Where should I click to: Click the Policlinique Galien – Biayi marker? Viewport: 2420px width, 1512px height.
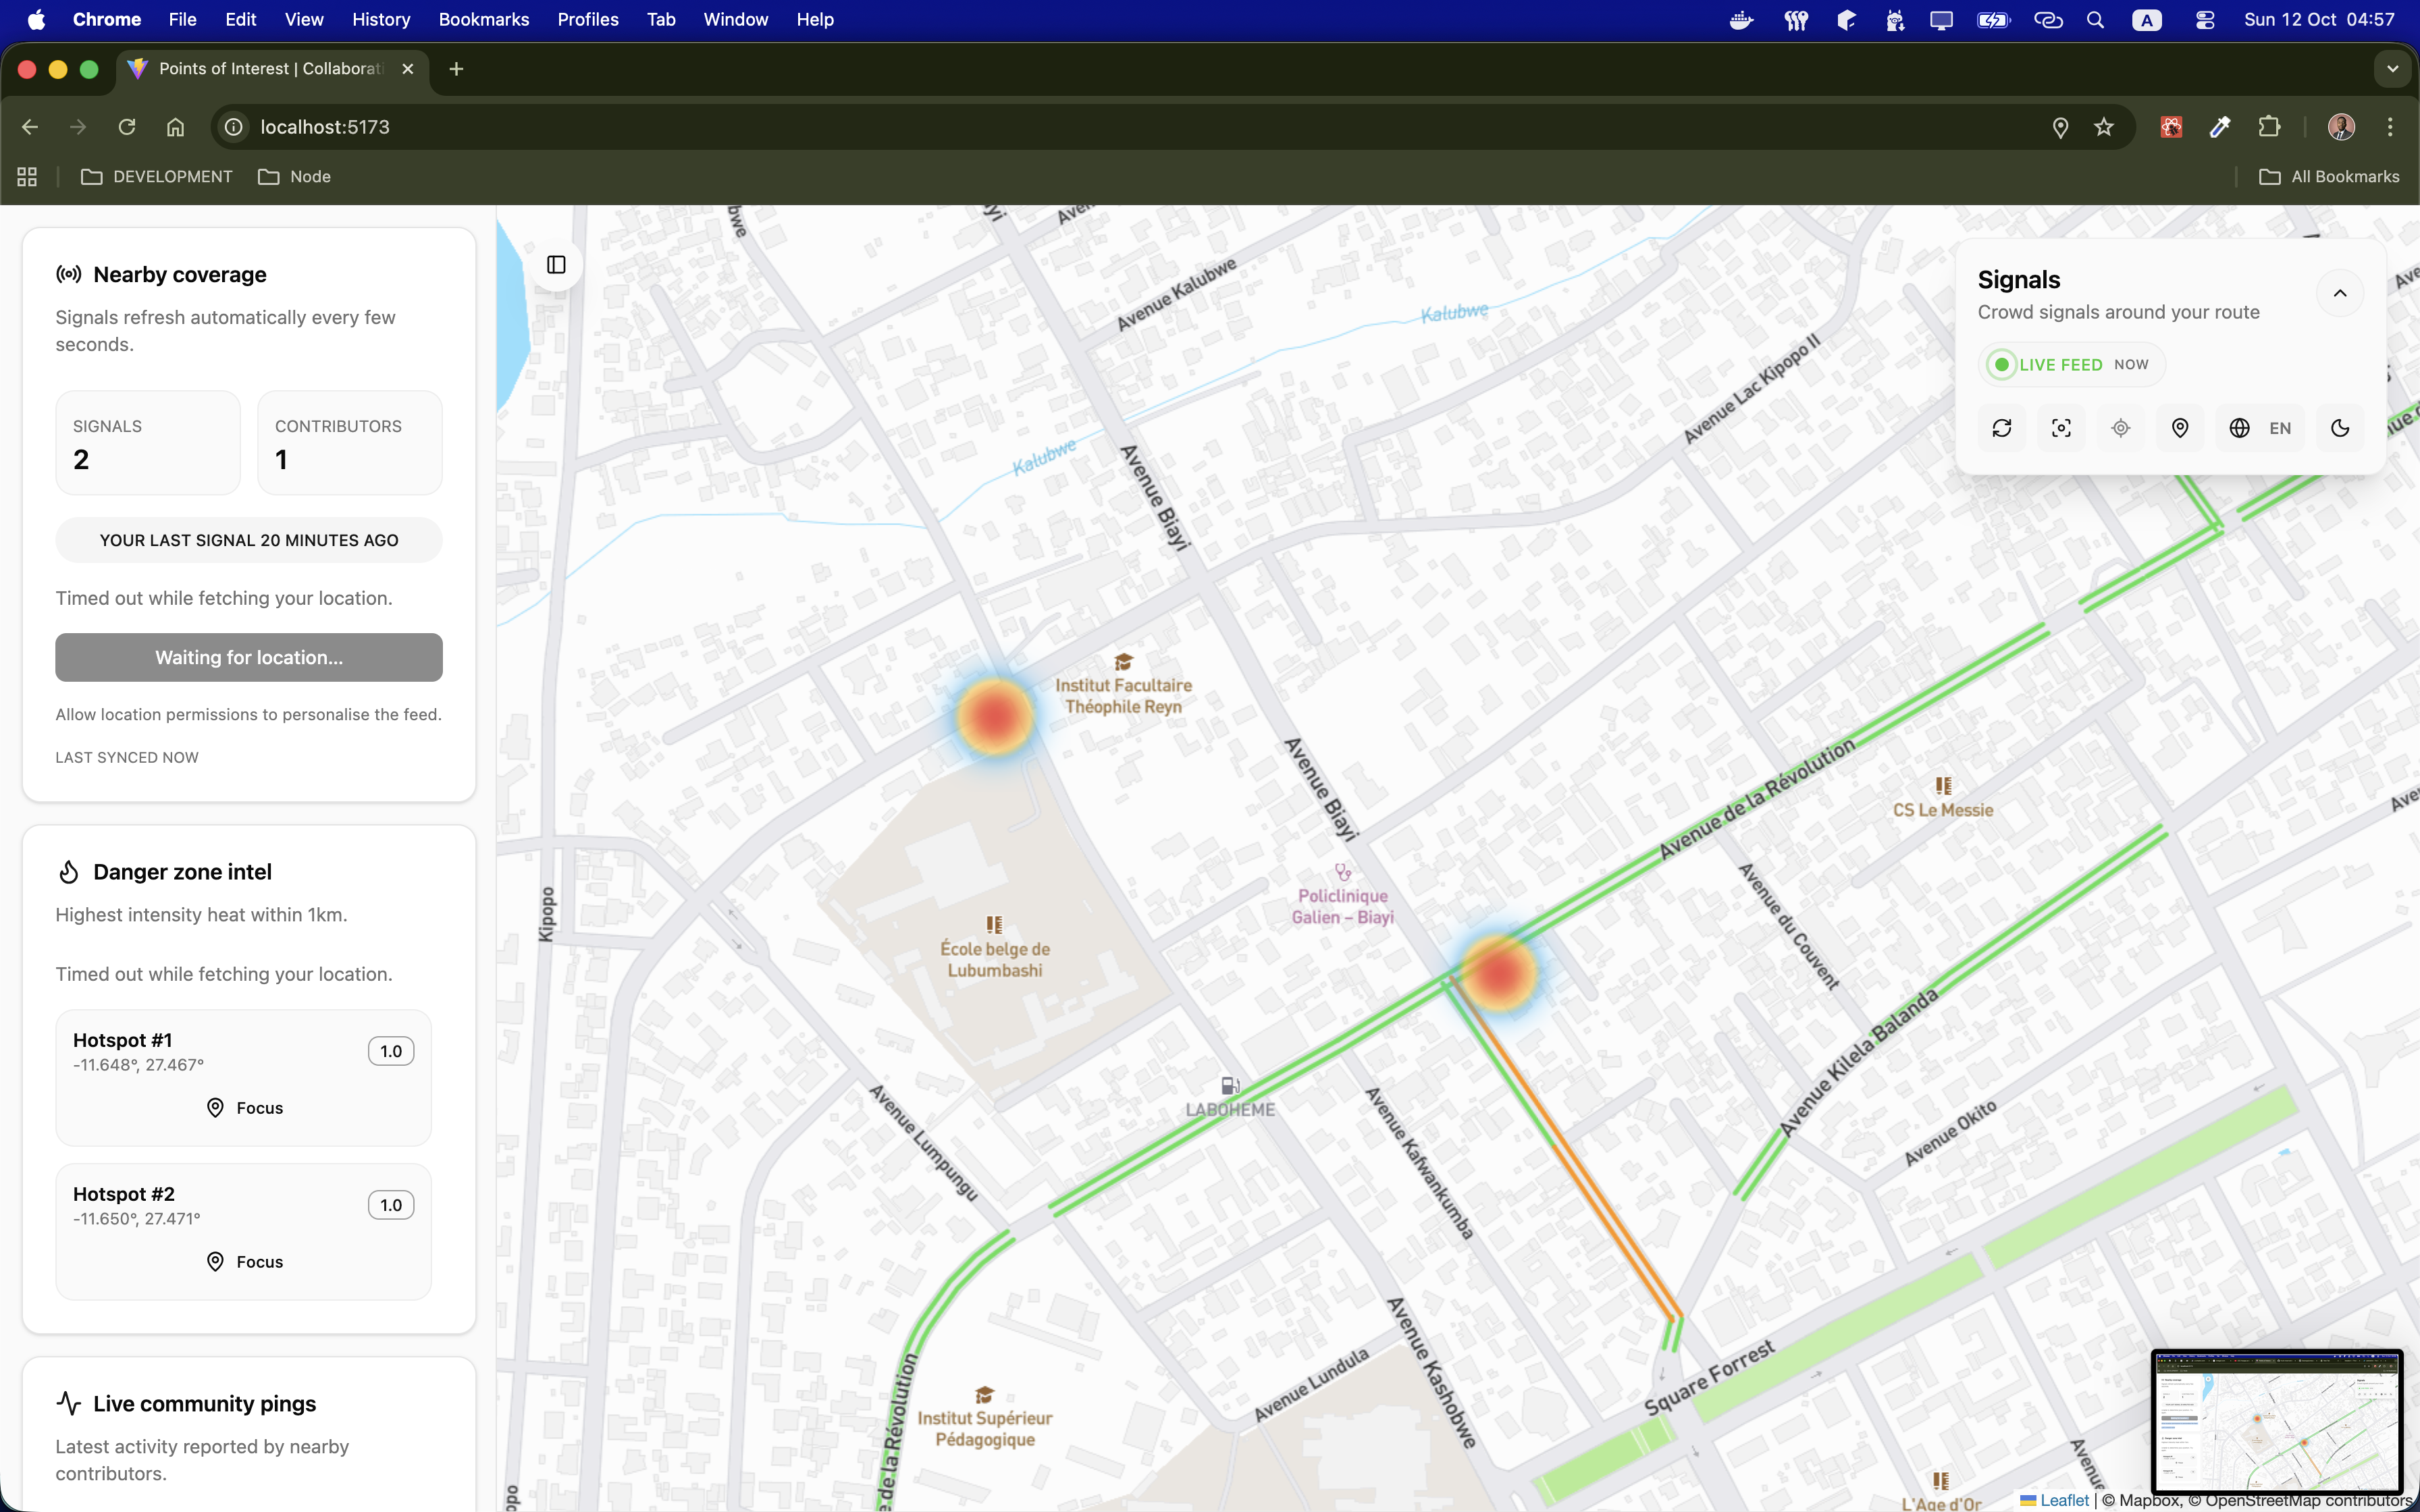pos(1343,873)
